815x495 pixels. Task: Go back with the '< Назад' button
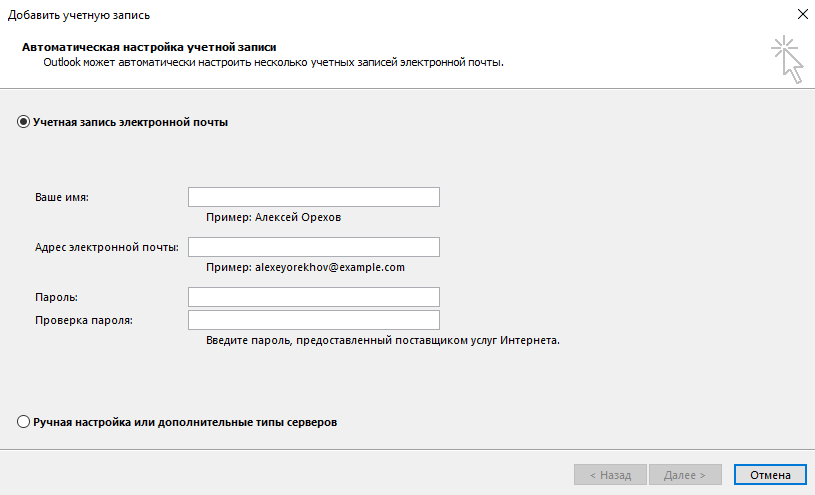[x=610, y=475]
